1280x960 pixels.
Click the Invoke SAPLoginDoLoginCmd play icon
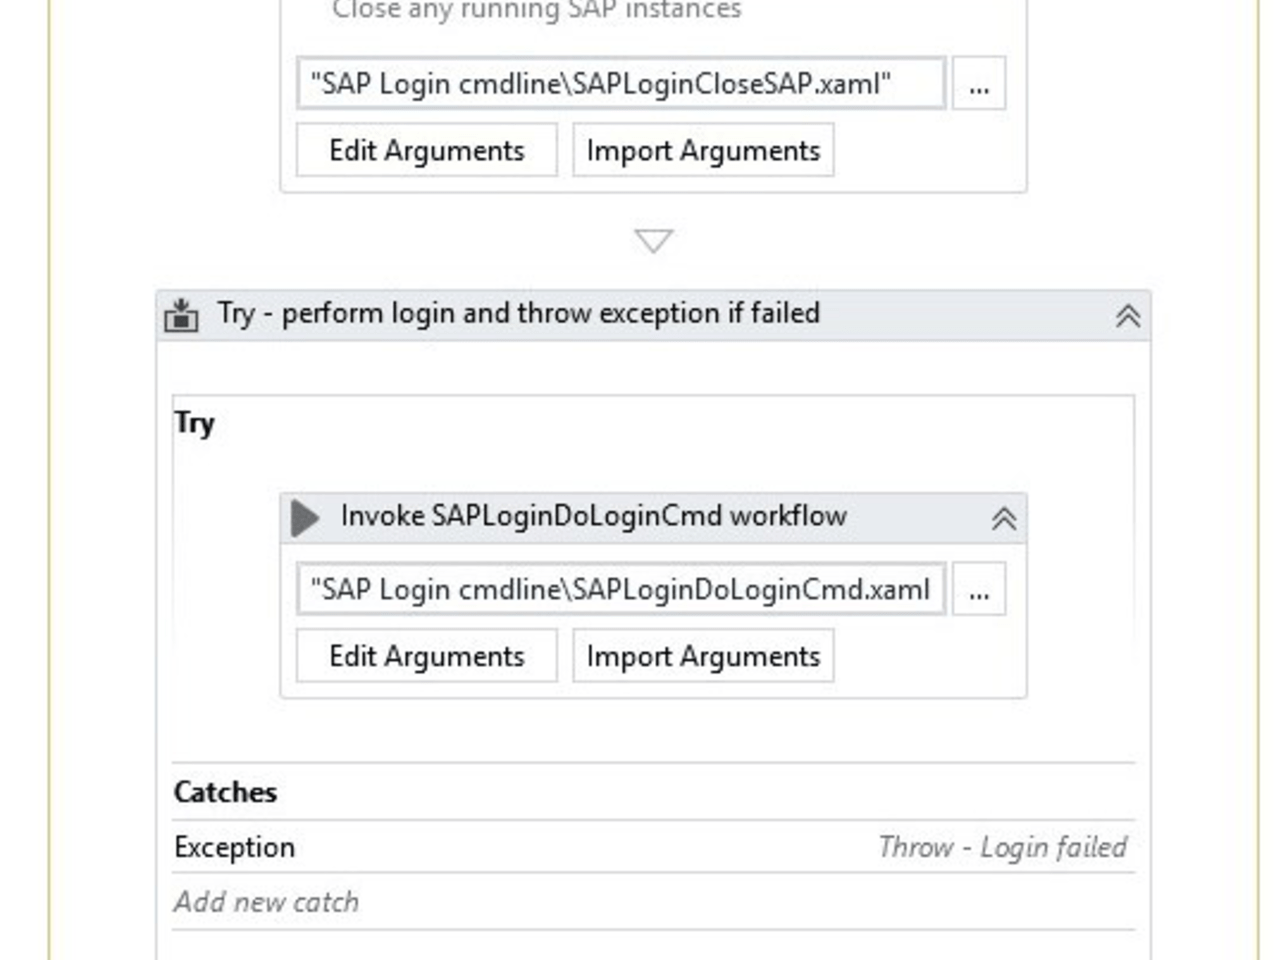point(304,517)
